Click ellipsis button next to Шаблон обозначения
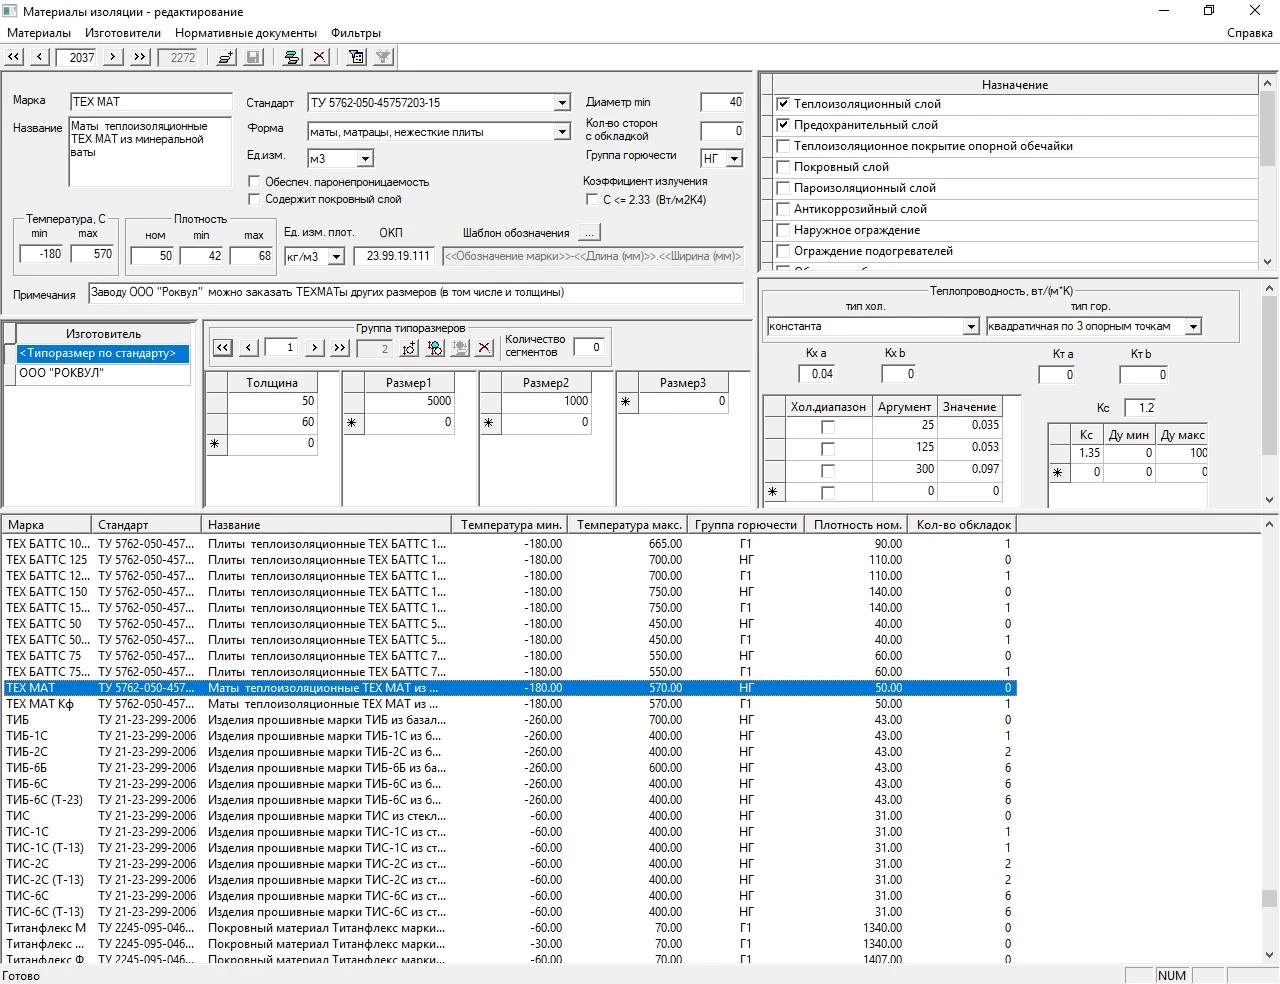The image size is (1280, 984). pos(589,233)
